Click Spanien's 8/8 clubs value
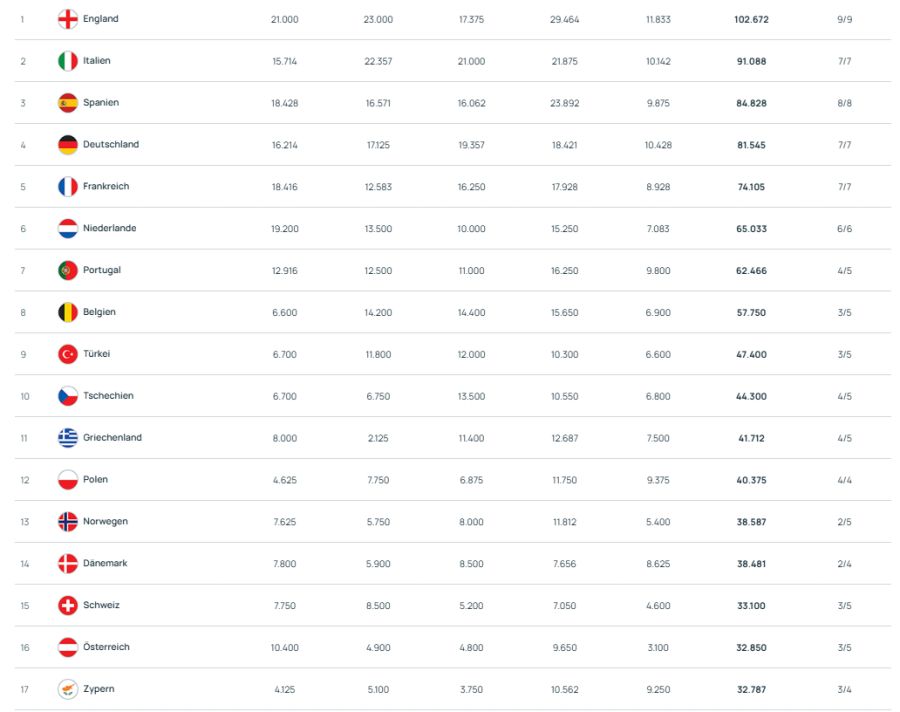Screen dimensions: 900x712 [844, 103]
